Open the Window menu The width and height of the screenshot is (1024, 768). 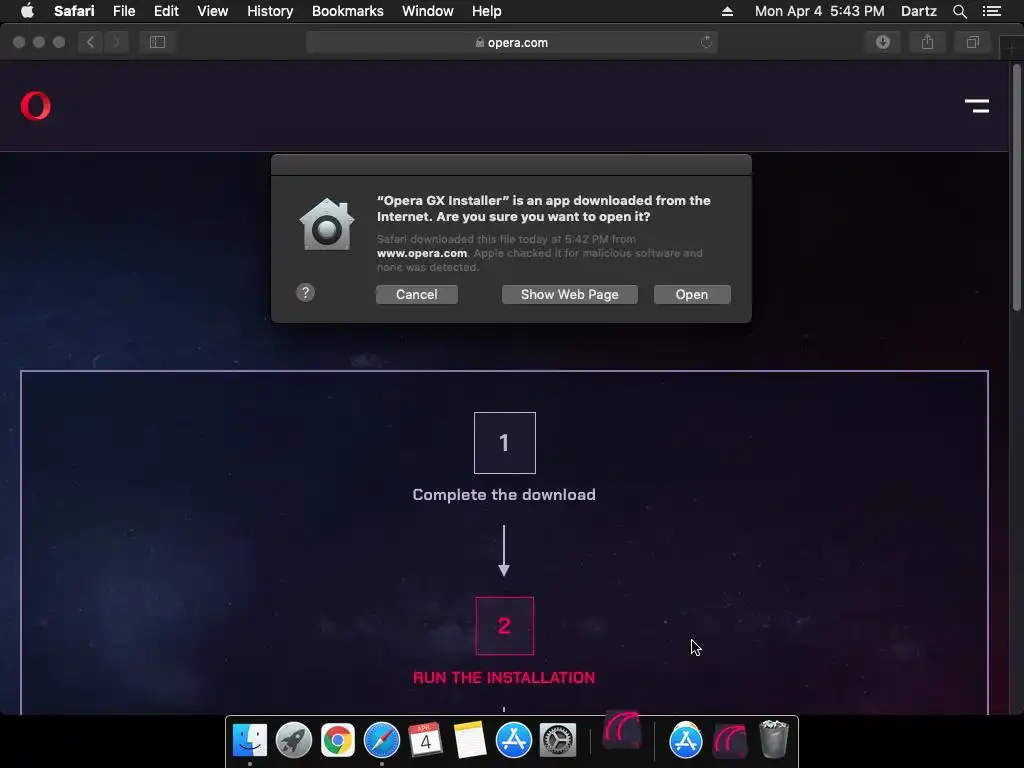coord(428,11)
